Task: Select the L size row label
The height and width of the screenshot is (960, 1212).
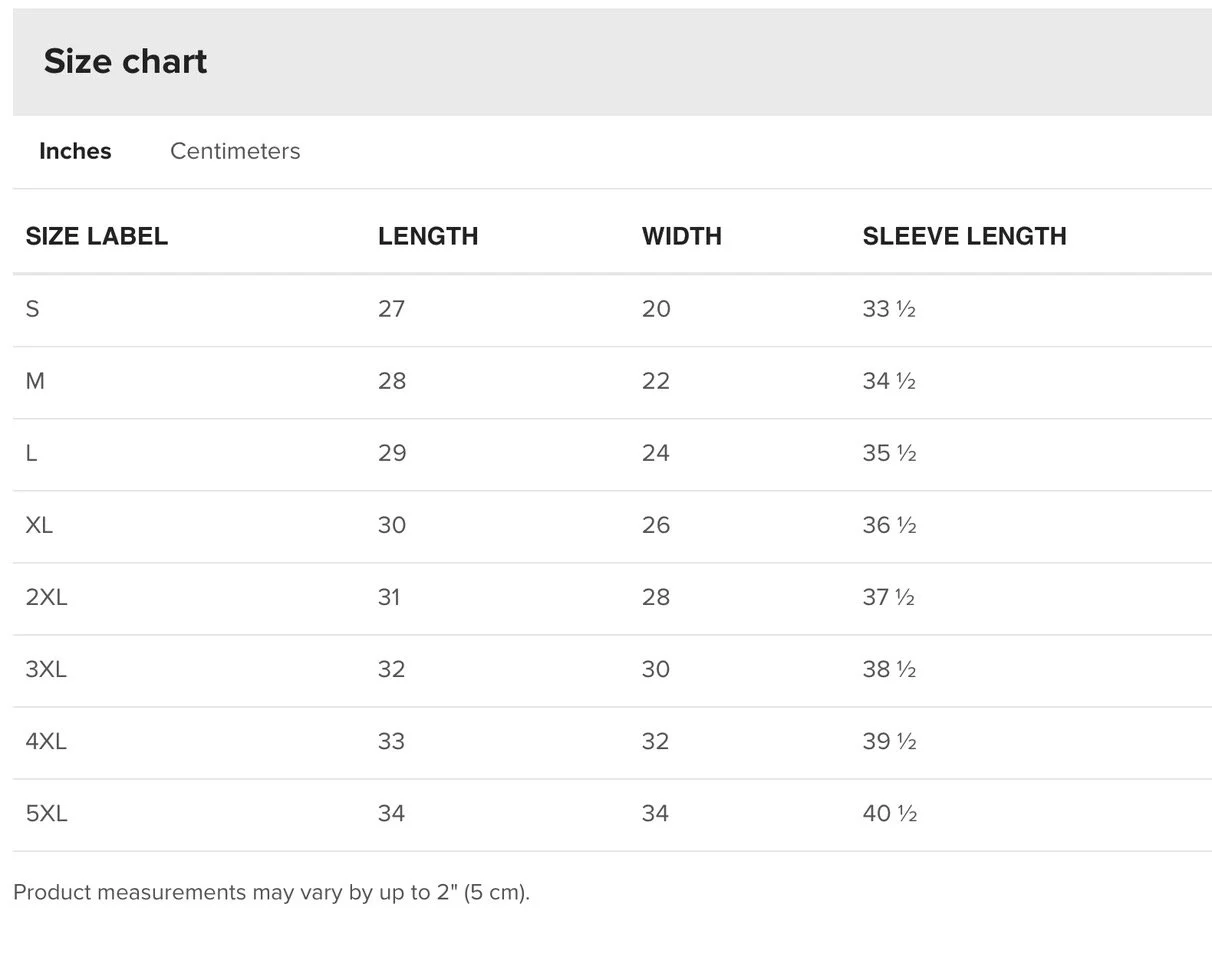Action: click(31, 453)
